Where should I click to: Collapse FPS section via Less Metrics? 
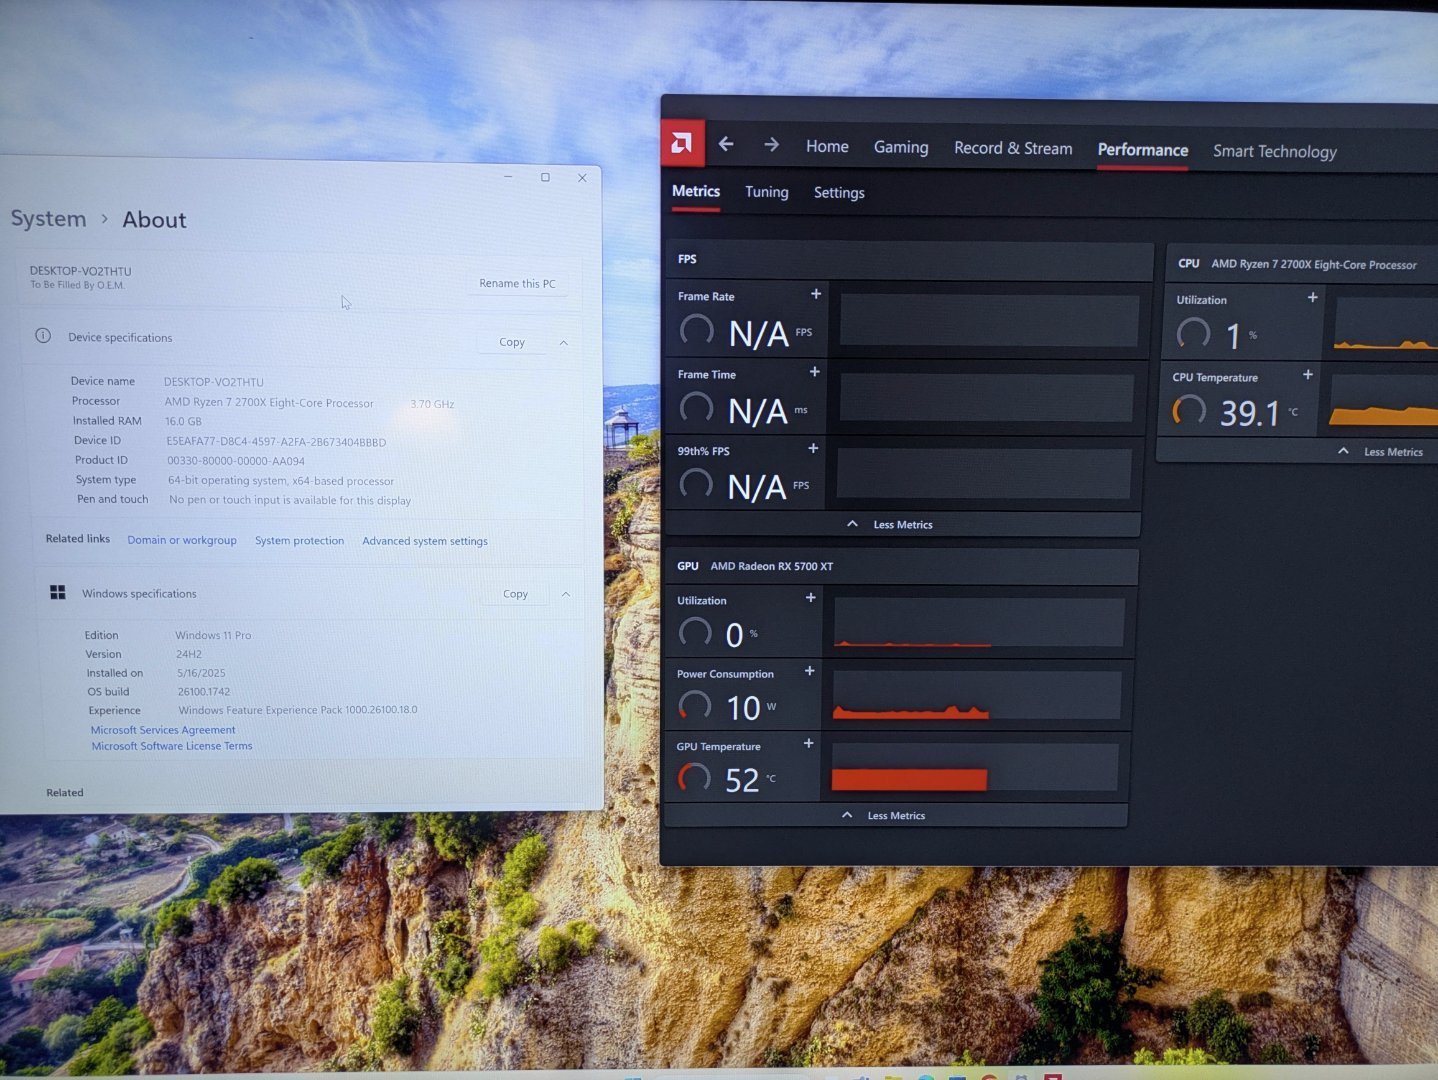pos(890,524)
